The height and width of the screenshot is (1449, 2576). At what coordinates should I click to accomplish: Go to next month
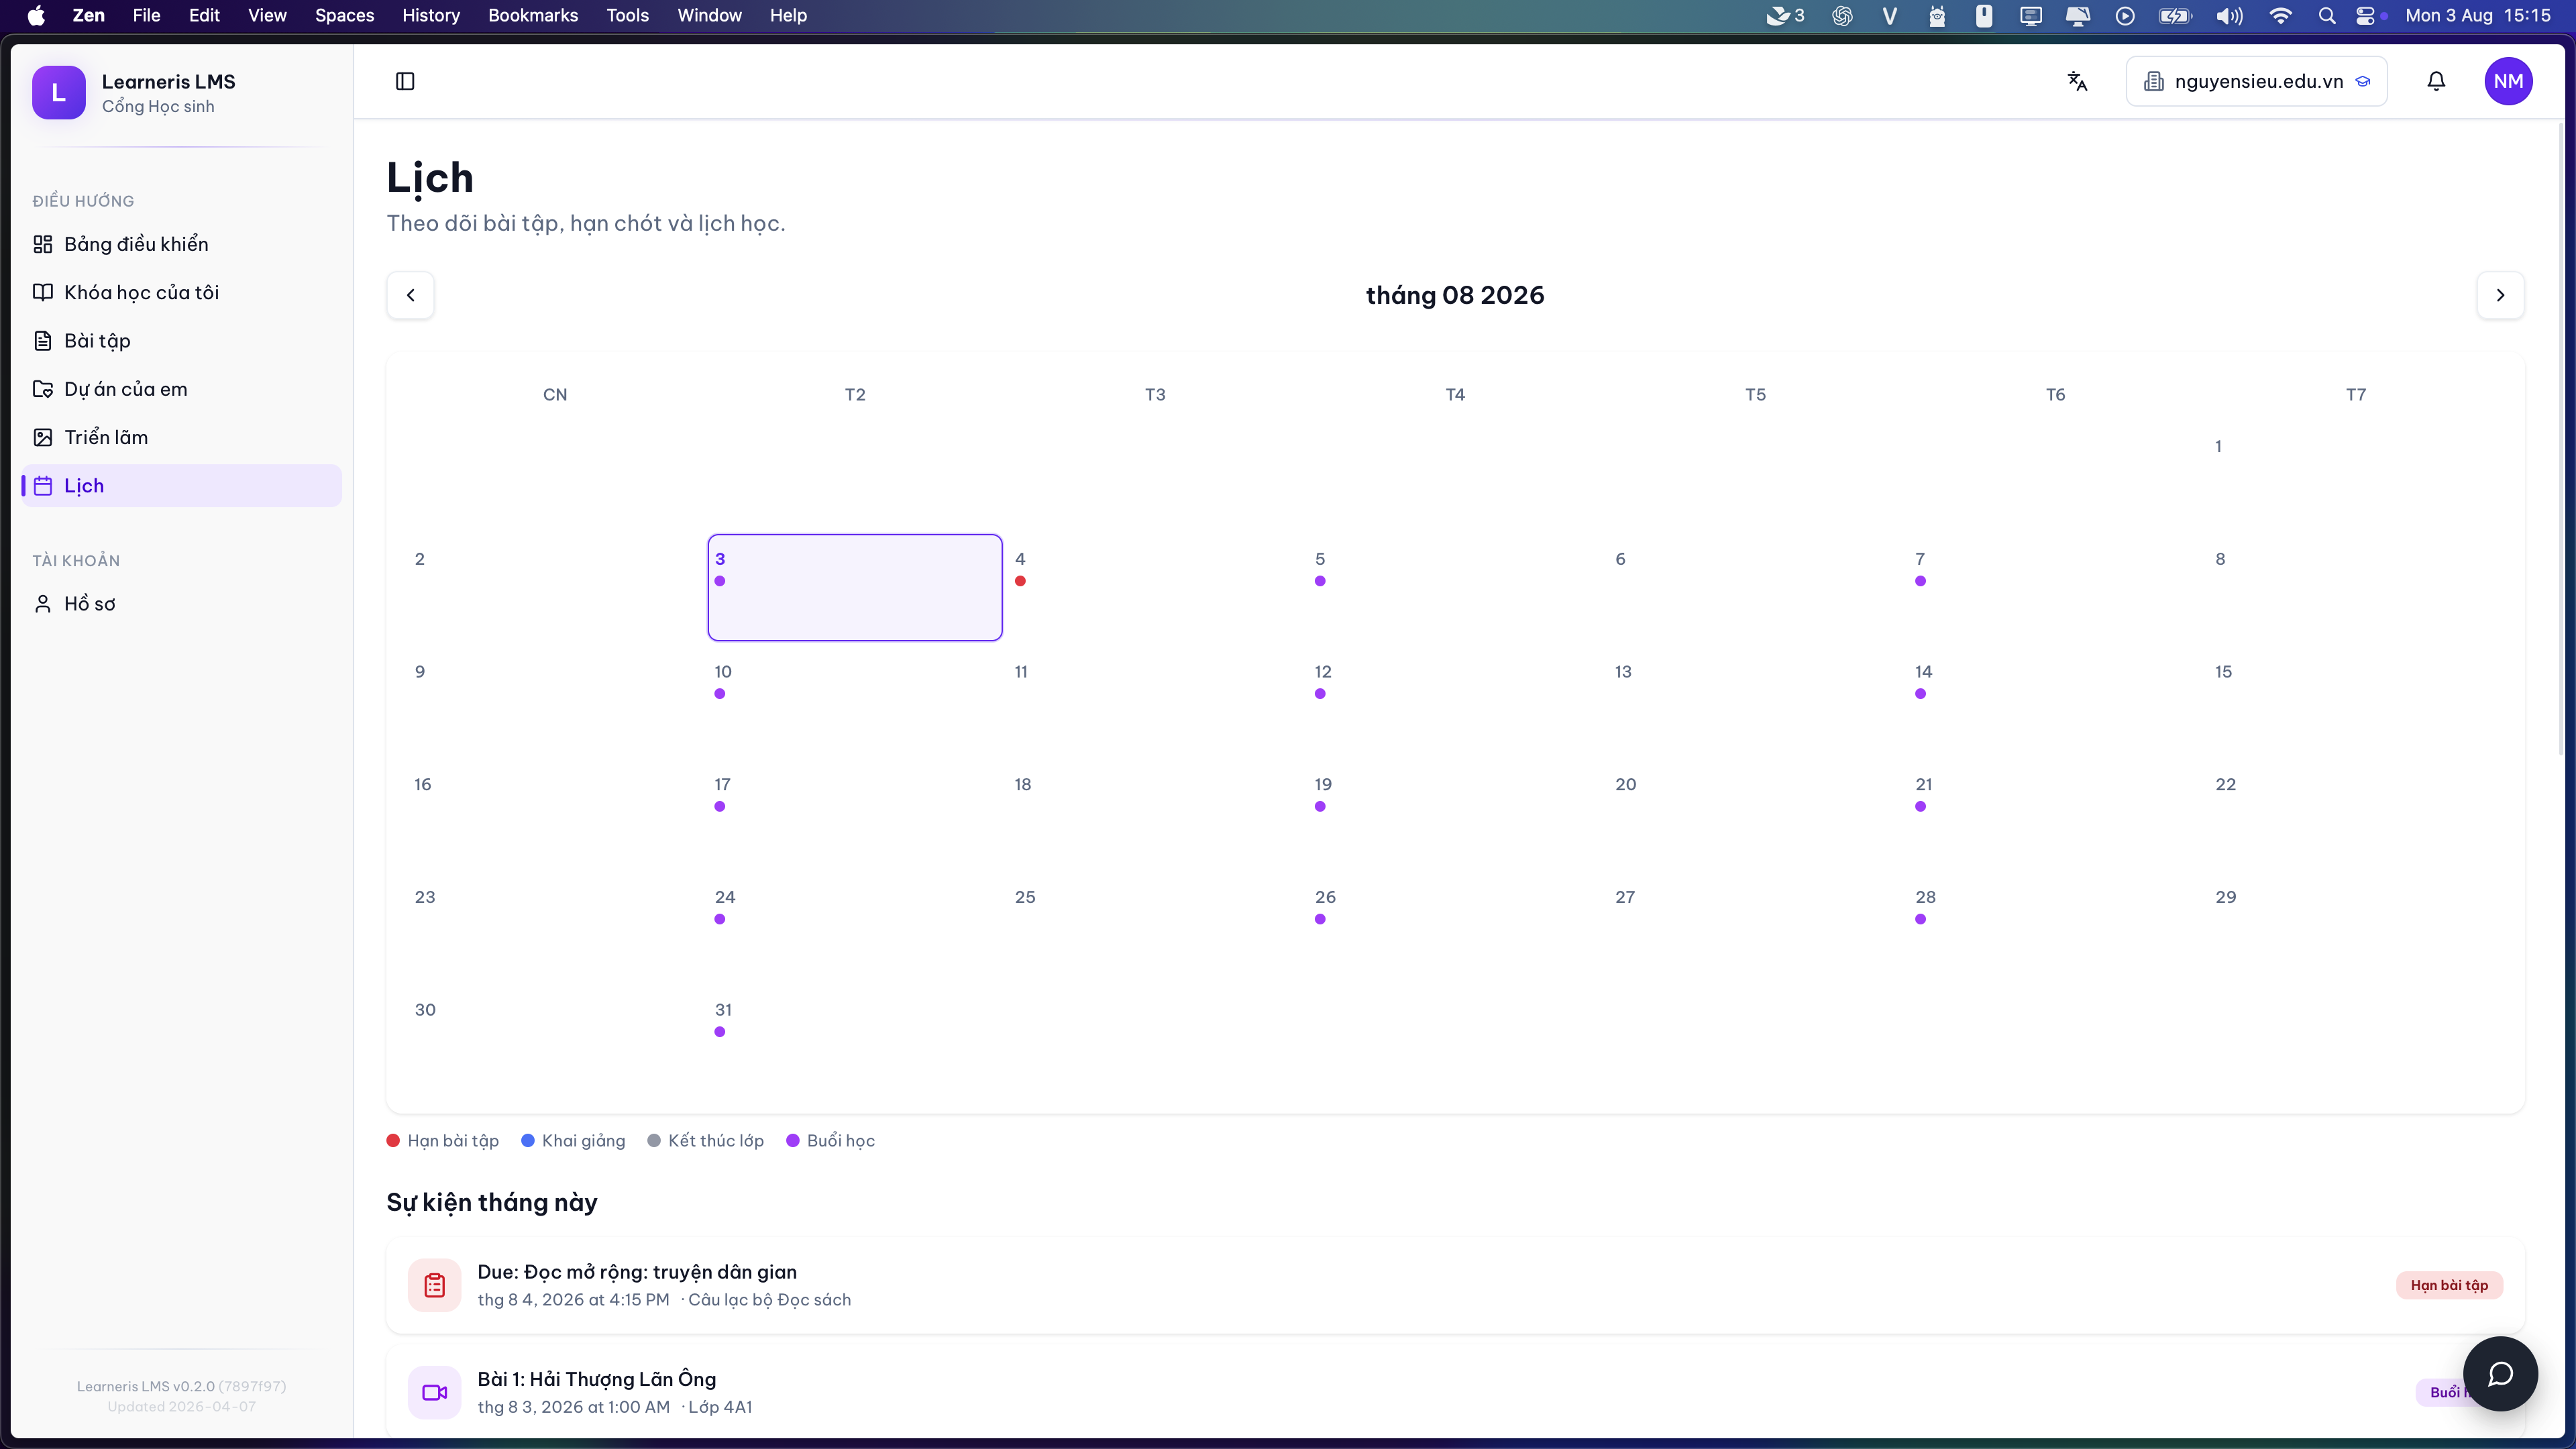(2500, 295)
